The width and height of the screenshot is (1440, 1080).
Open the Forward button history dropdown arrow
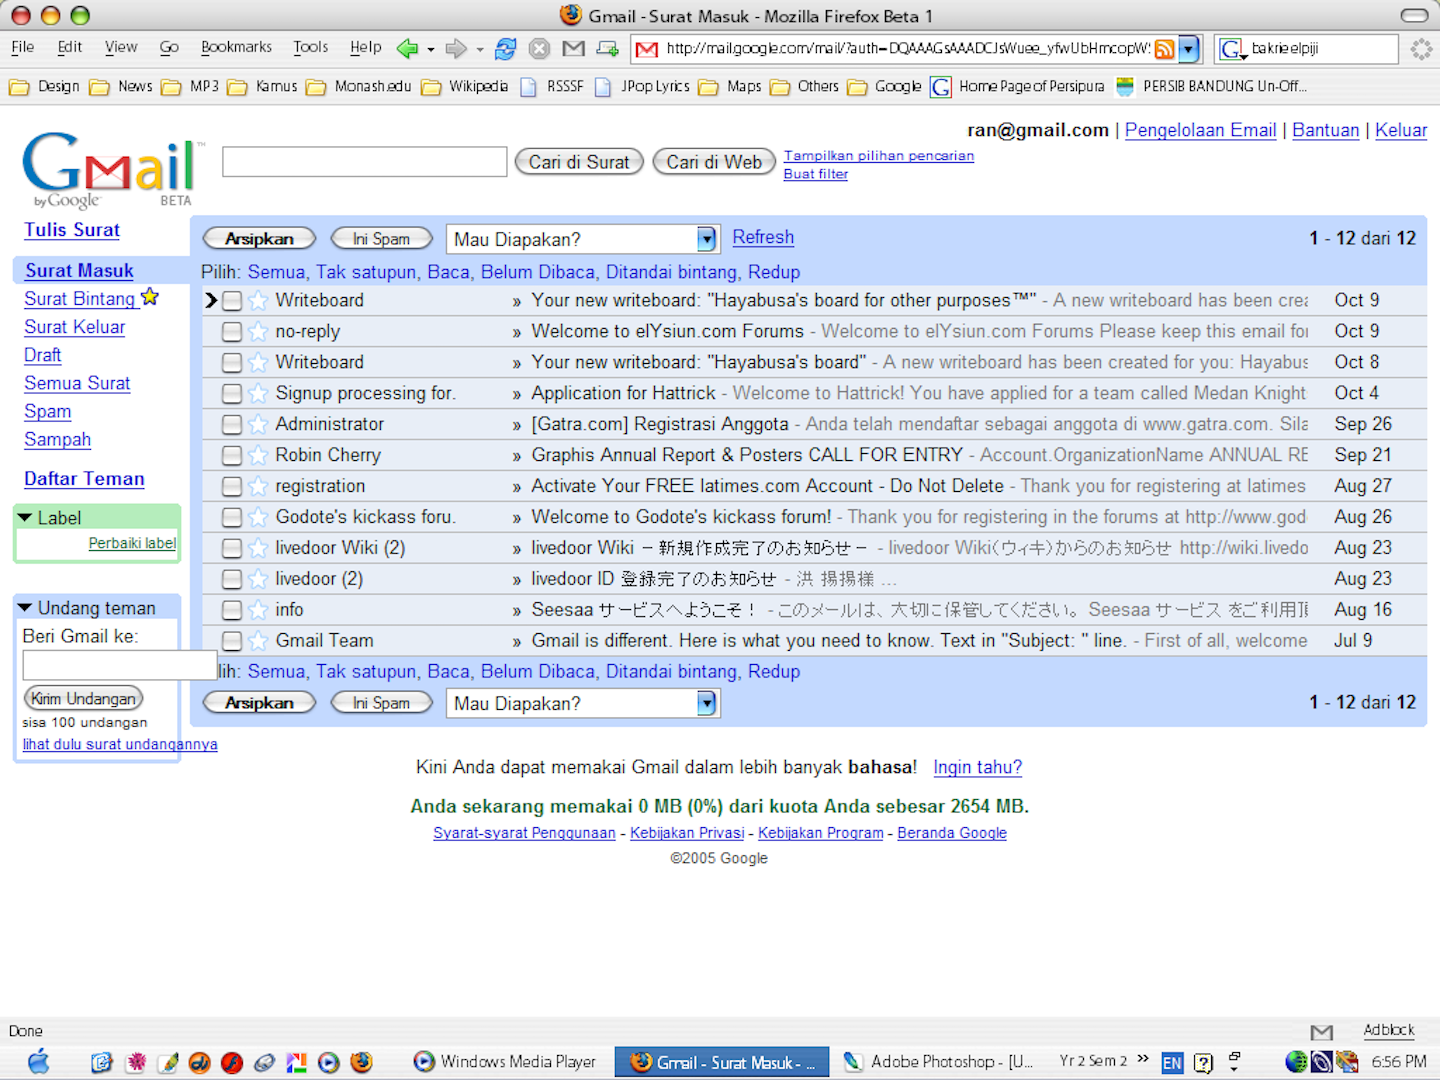coord(480,49)
